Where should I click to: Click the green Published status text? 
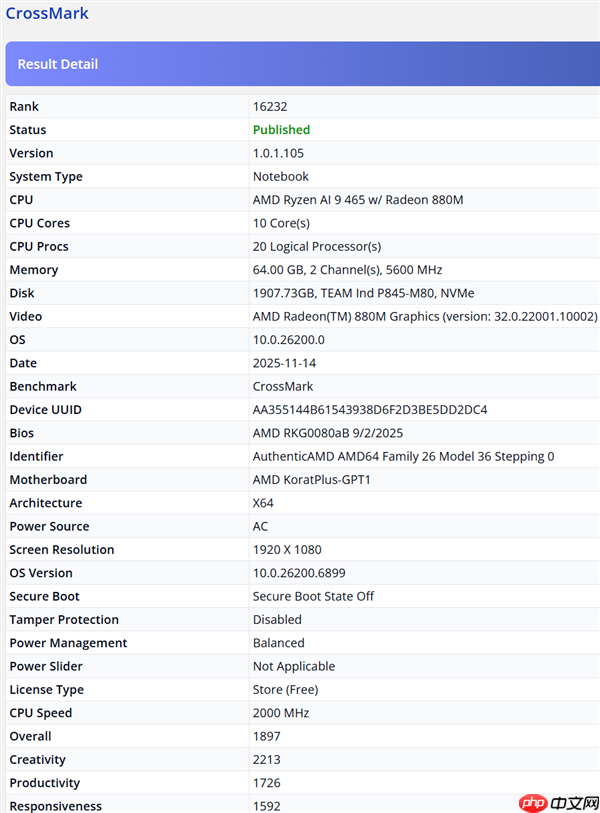tap(281, 130)
